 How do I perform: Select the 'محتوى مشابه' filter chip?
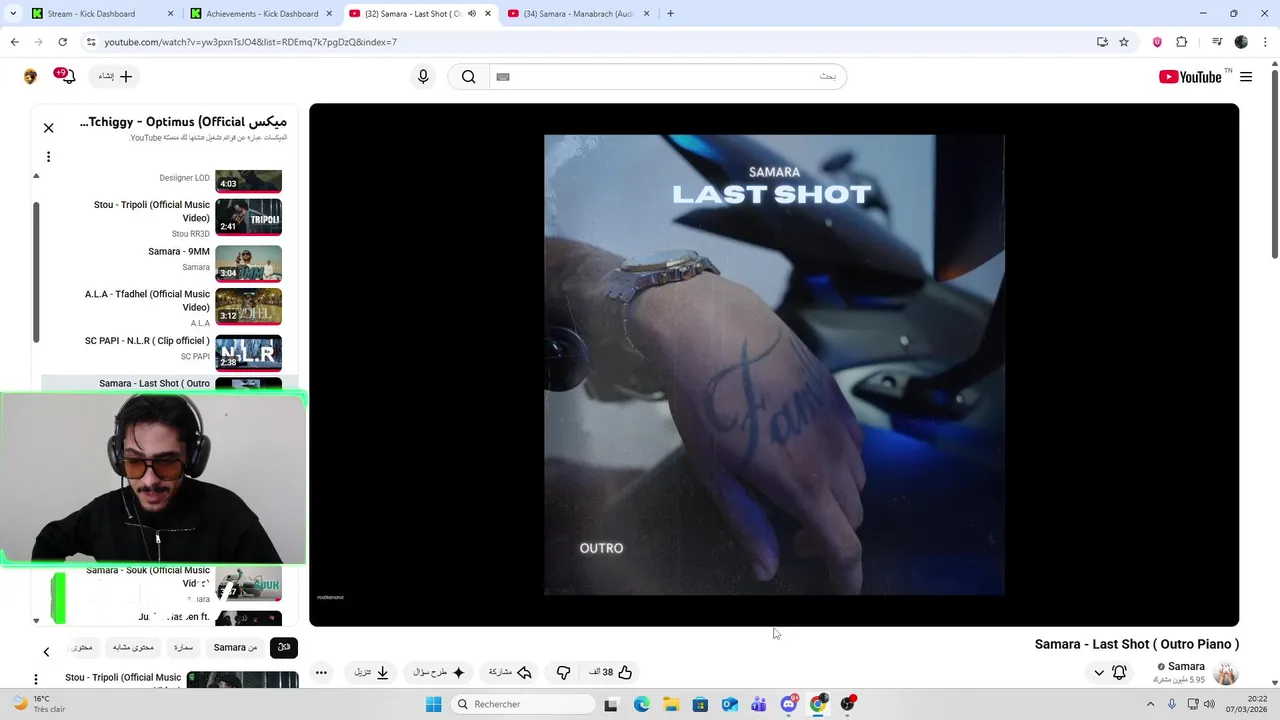pos(133,647)
